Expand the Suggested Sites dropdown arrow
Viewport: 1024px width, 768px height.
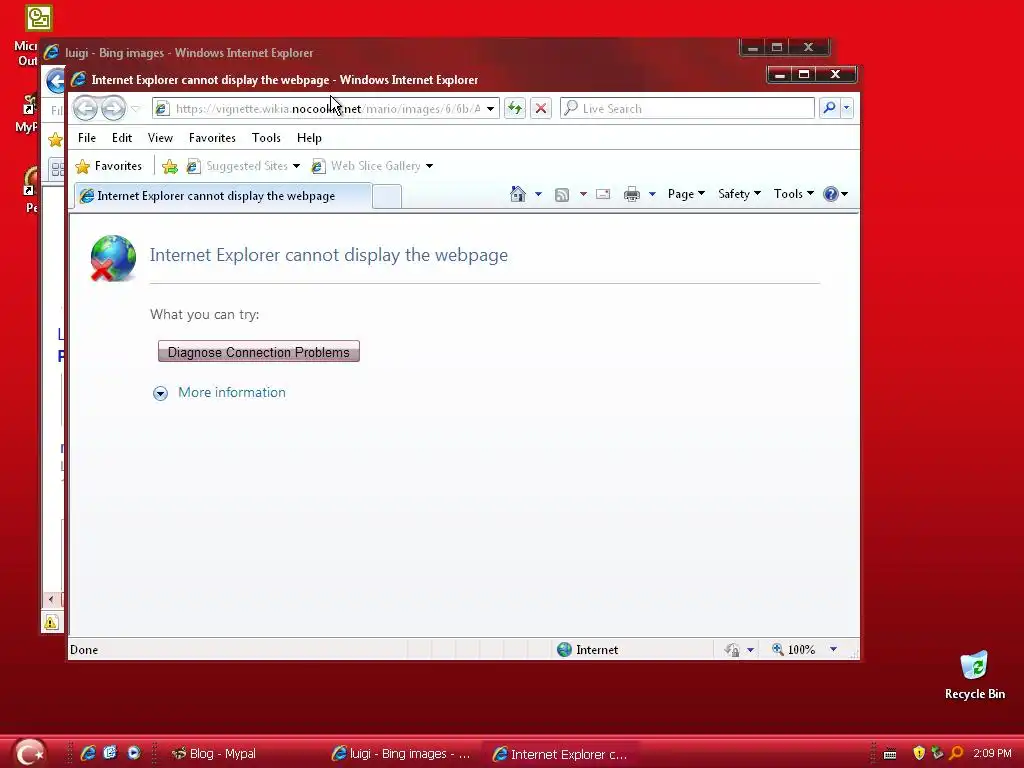click(296, 167)
